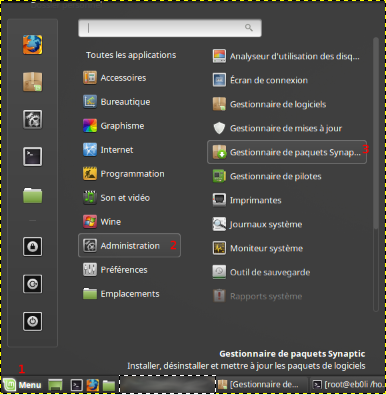Select the Administration category

click(129, 245)
